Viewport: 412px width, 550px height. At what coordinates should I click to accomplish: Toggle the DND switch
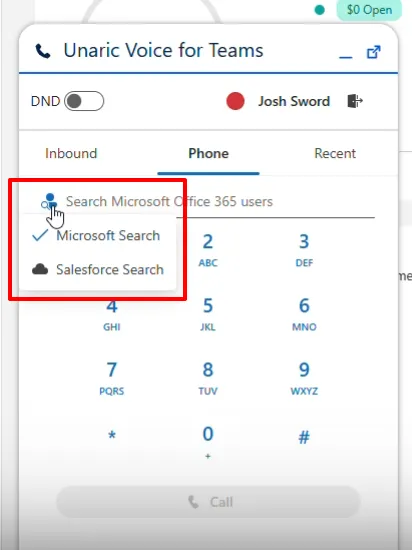[x=84, y=101]
